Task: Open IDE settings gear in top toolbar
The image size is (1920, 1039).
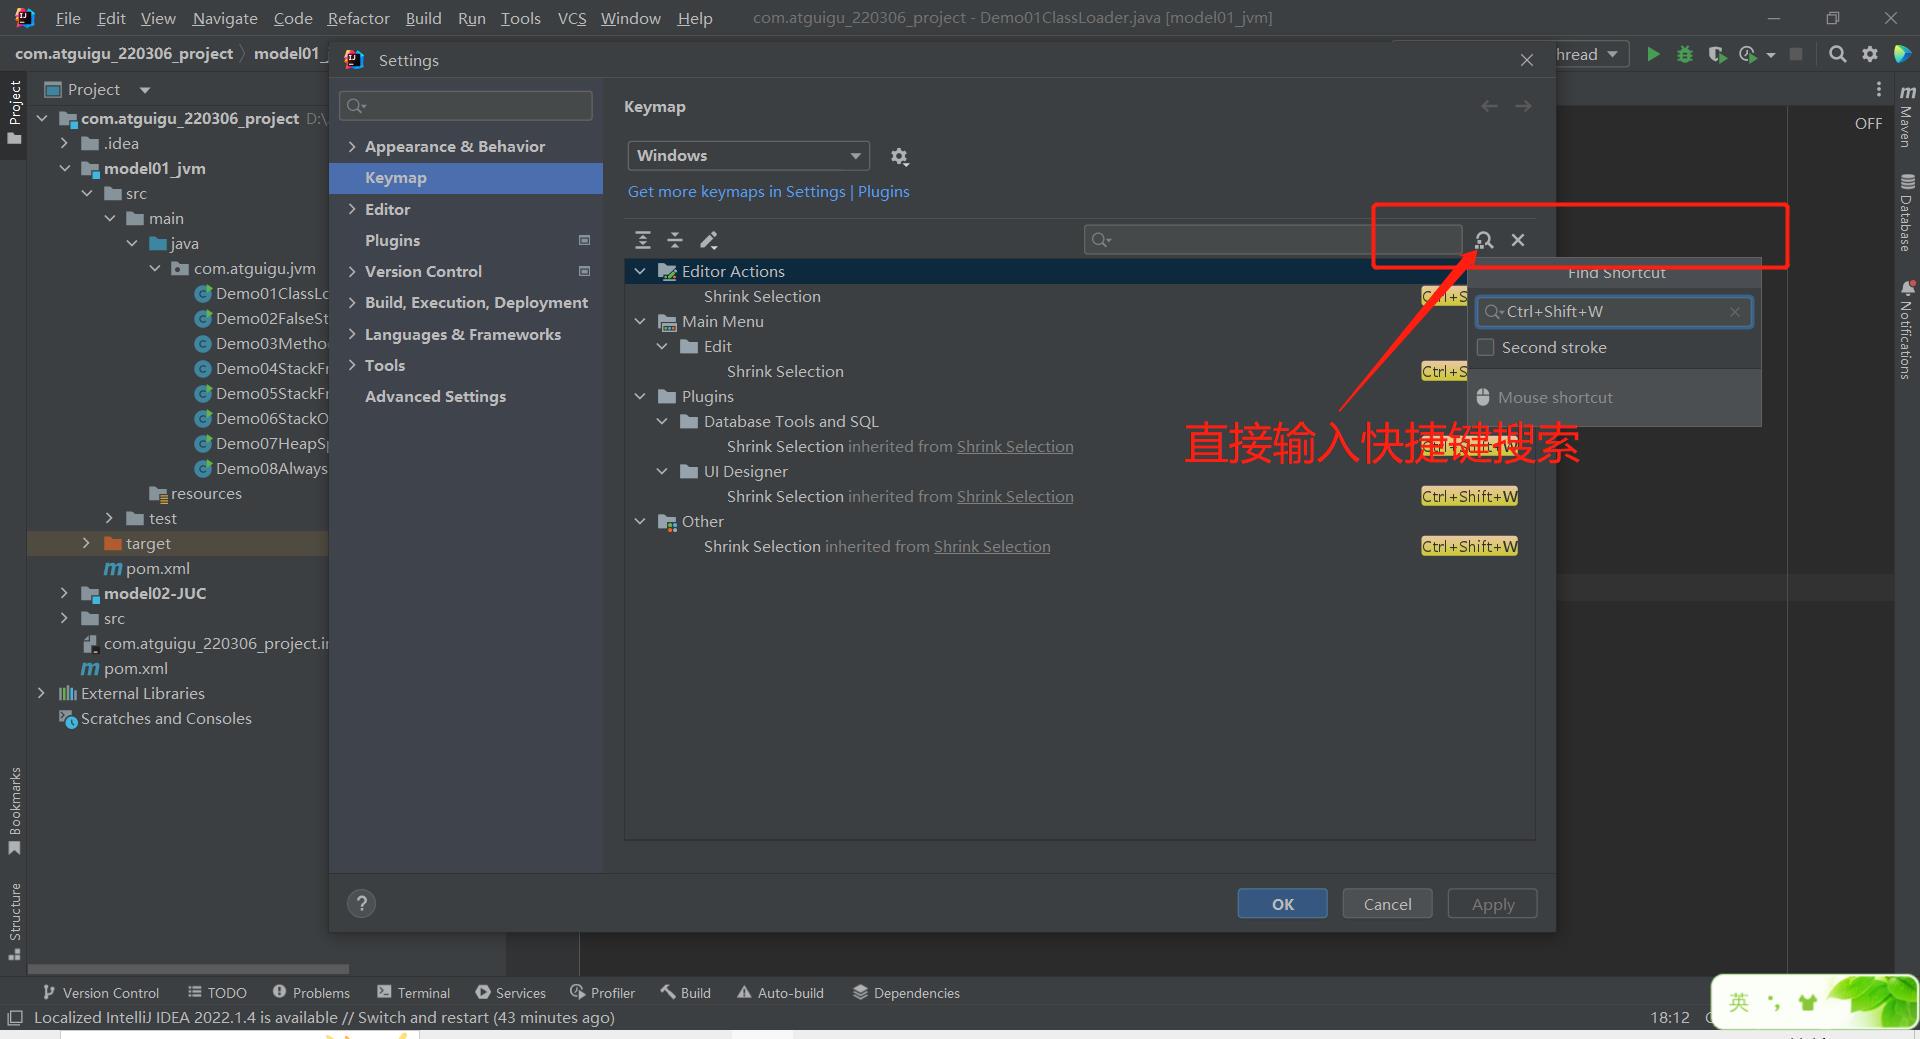Action: click(1869, 54)
